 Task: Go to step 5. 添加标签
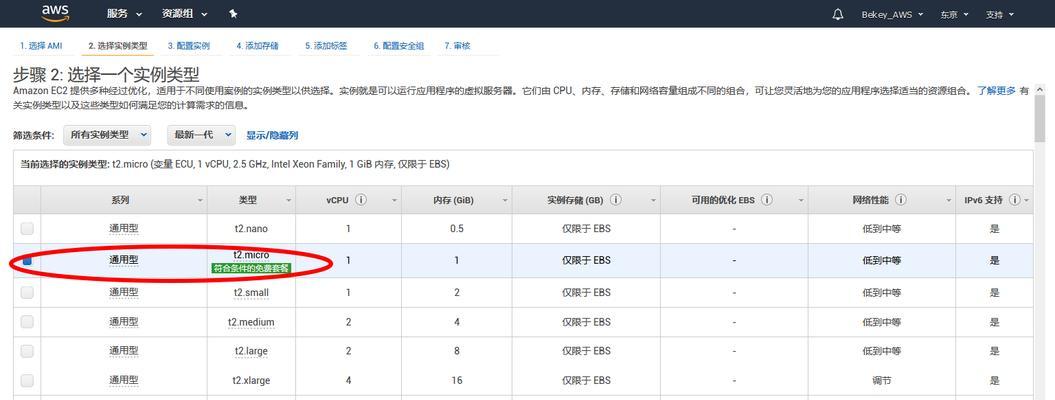(326, 46)
